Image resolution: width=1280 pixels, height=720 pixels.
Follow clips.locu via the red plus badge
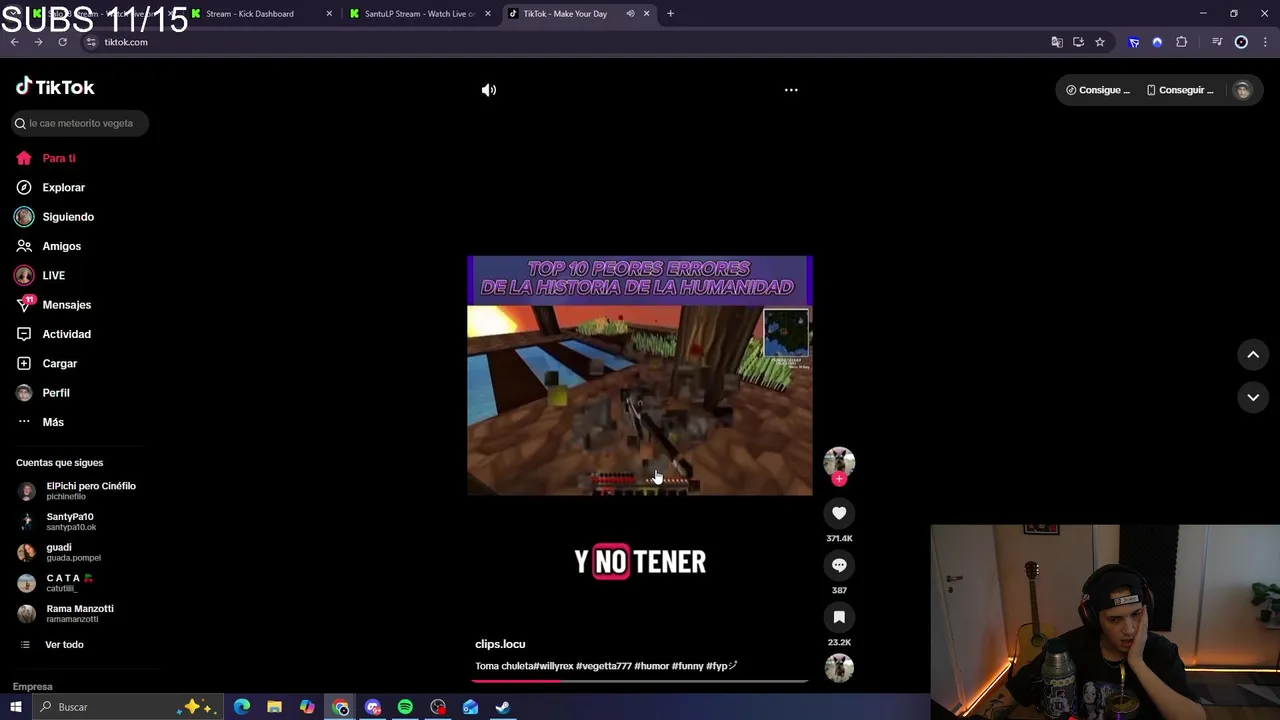coord(839,479)
